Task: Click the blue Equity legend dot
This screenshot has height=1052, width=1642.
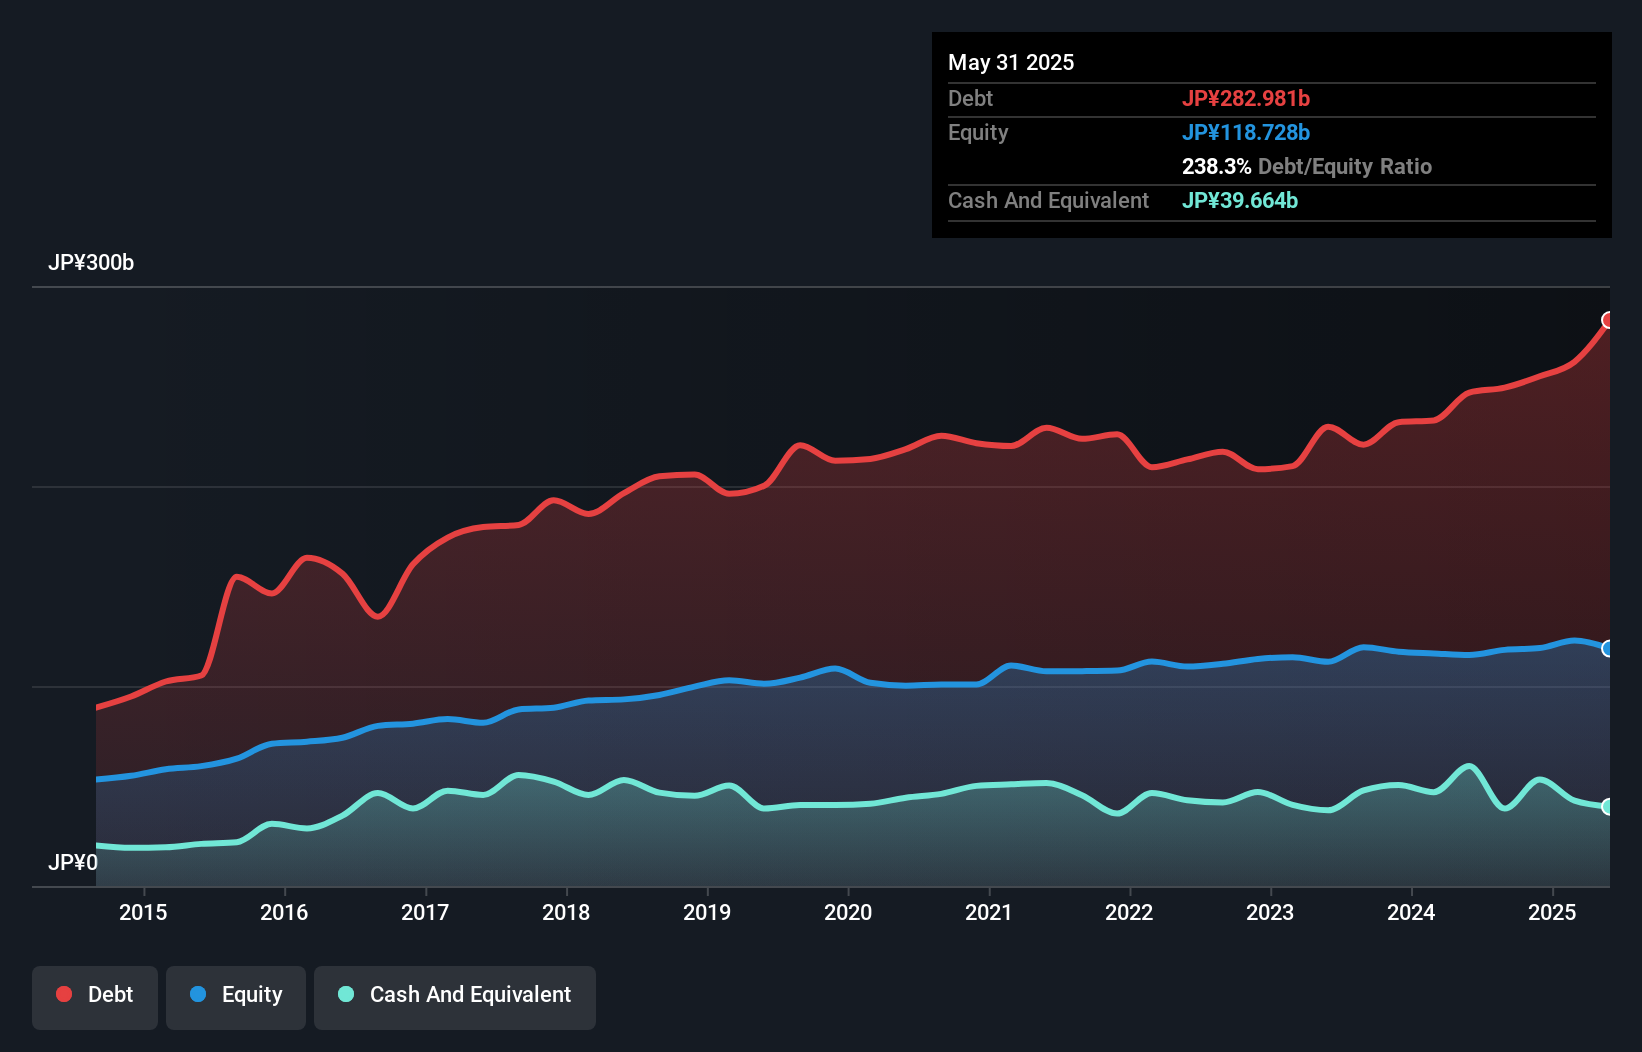Action: coord(198,994)
